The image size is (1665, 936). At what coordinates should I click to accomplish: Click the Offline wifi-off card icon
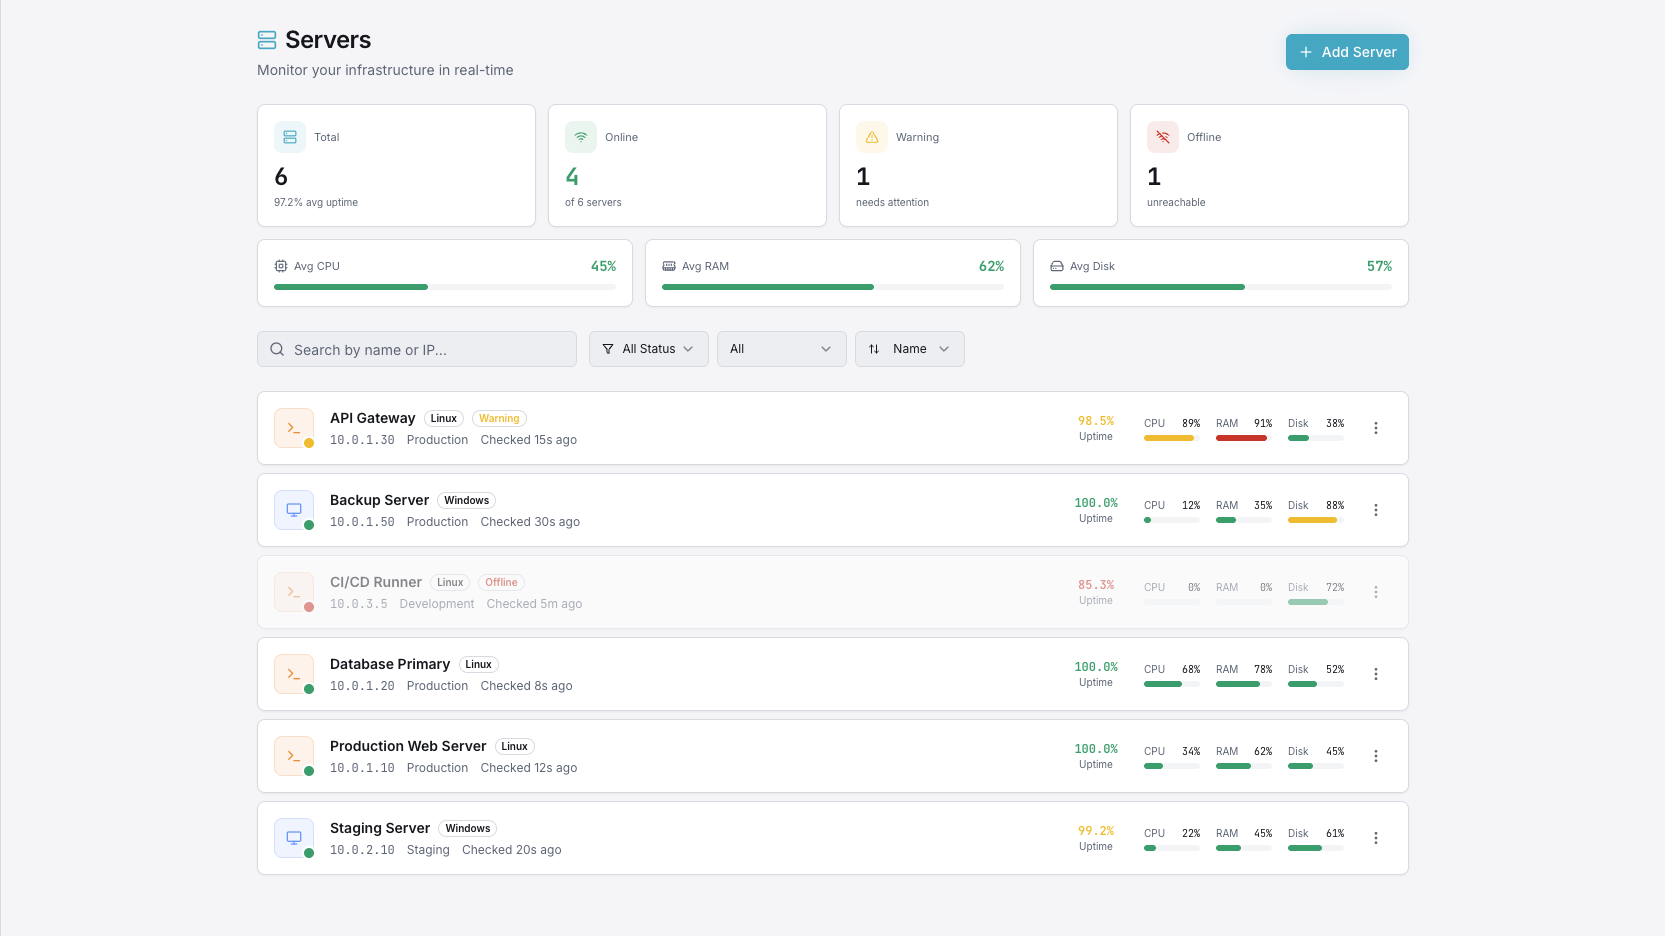click(x=1162, y=137)
